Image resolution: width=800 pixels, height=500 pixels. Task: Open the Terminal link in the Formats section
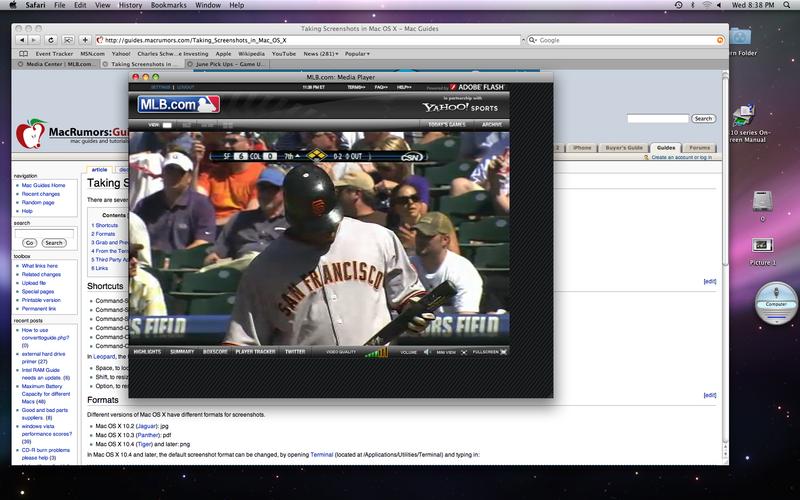[x=321, y=455]
